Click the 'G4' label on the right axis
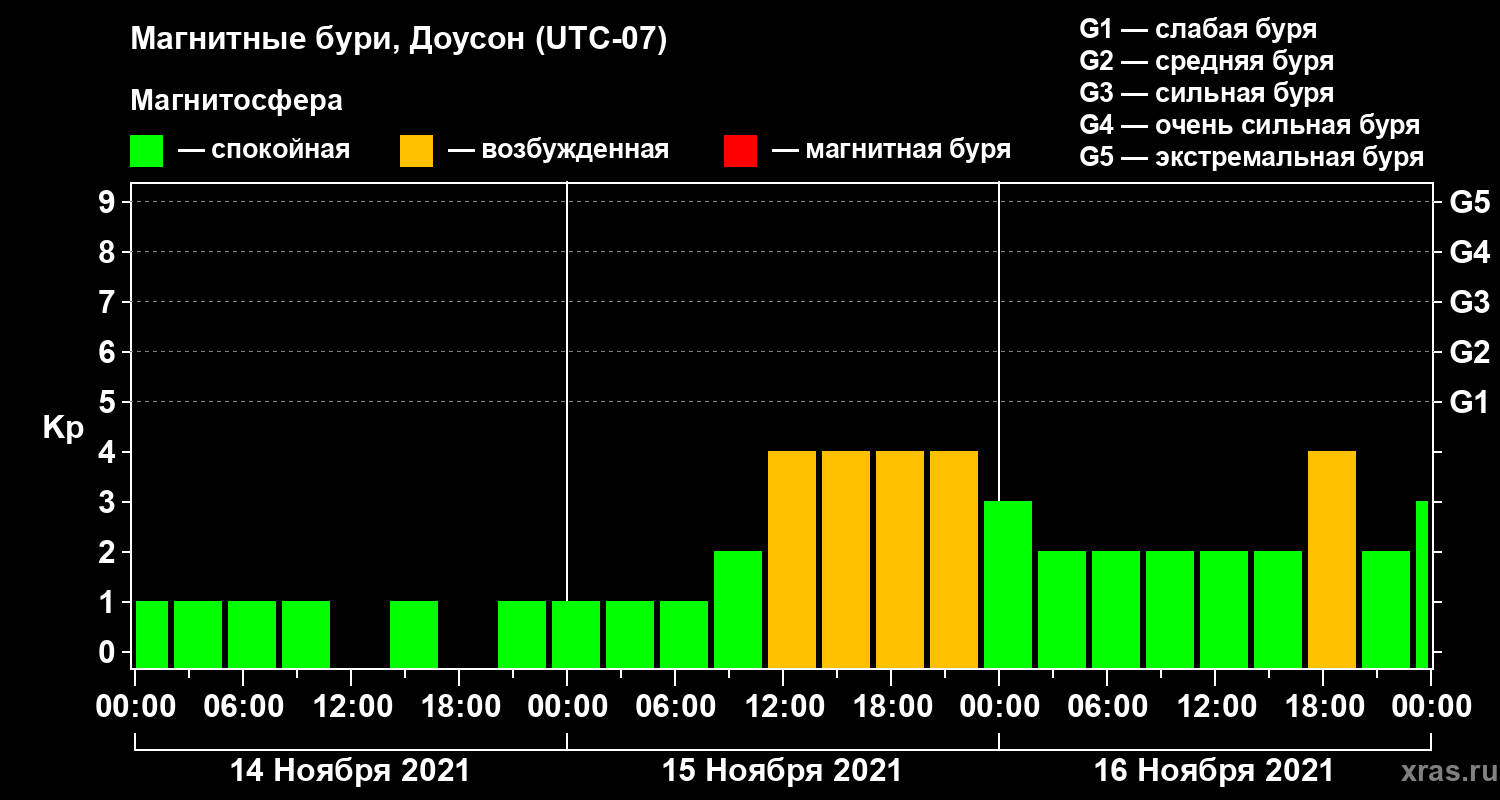Image resolution: width=1500 pixels, height=800 pixels. (1469, 253)
